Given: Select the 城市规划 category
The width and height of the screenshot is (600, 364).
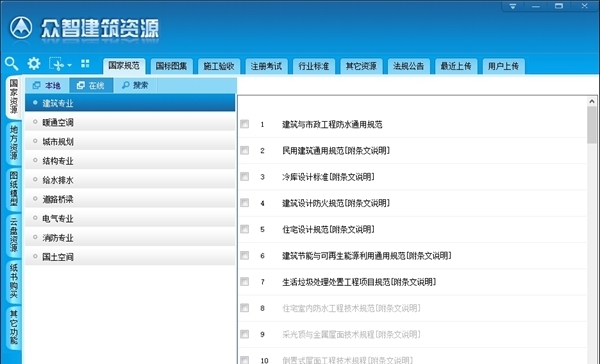Looking at the screenshot, I should click(x=130, y=141).
